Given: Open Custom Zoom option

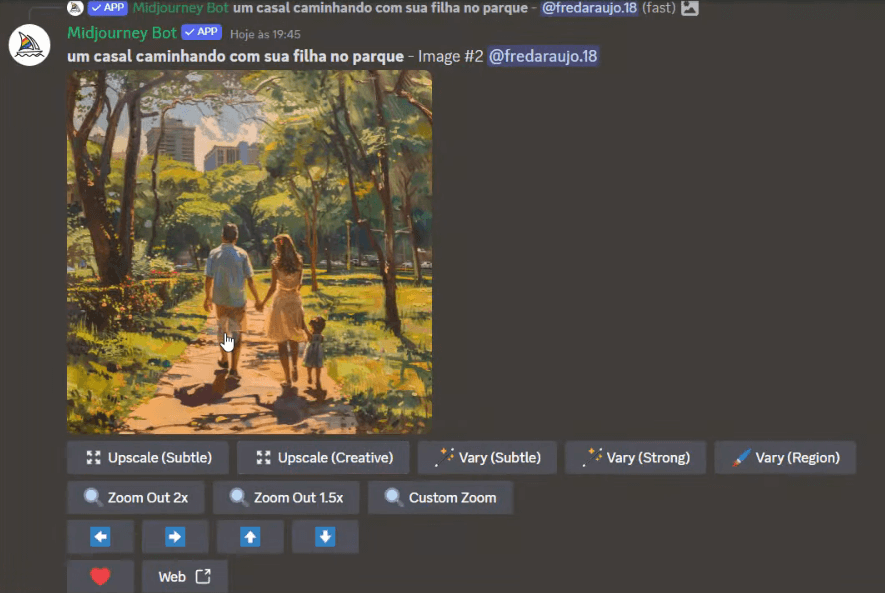Looking at the screenshot, I should click(440, 498).
